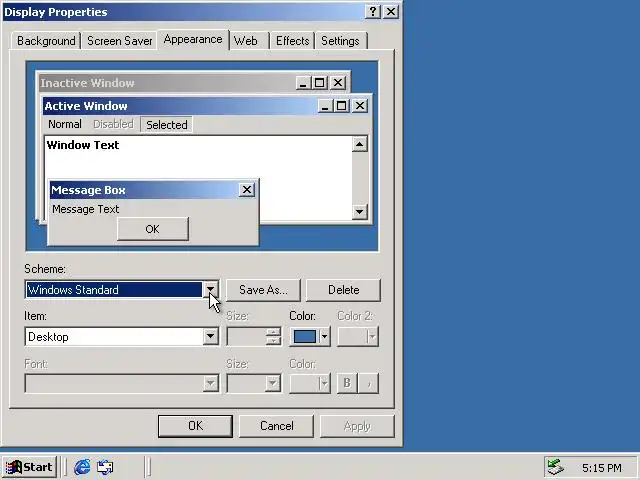The image size is (640, 480).
Task: Click the network tray icon
Action: tap(556, 467)
